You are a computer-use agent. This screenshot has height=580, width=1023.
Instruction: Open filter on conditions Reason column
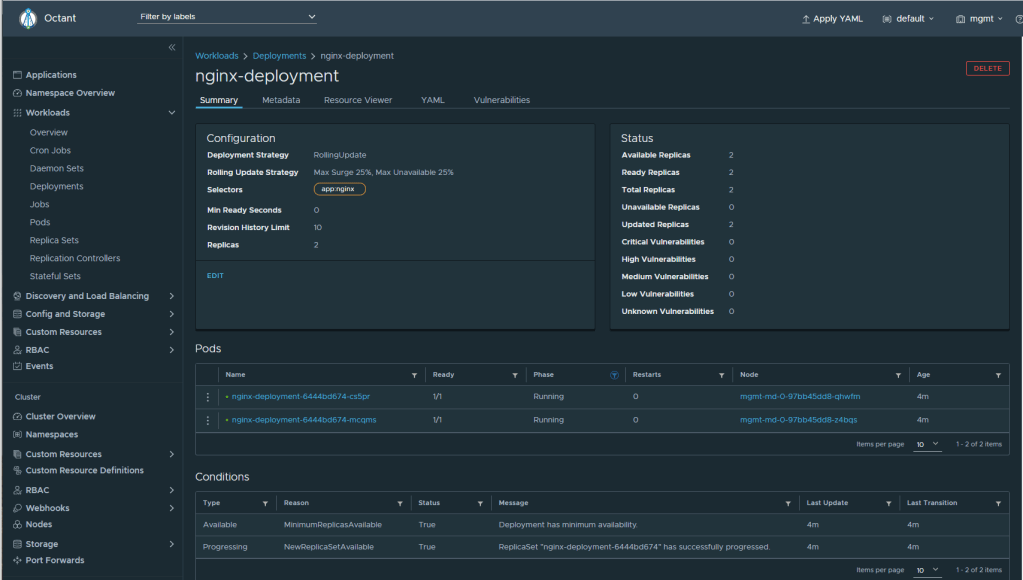click(x=399, y=503)
